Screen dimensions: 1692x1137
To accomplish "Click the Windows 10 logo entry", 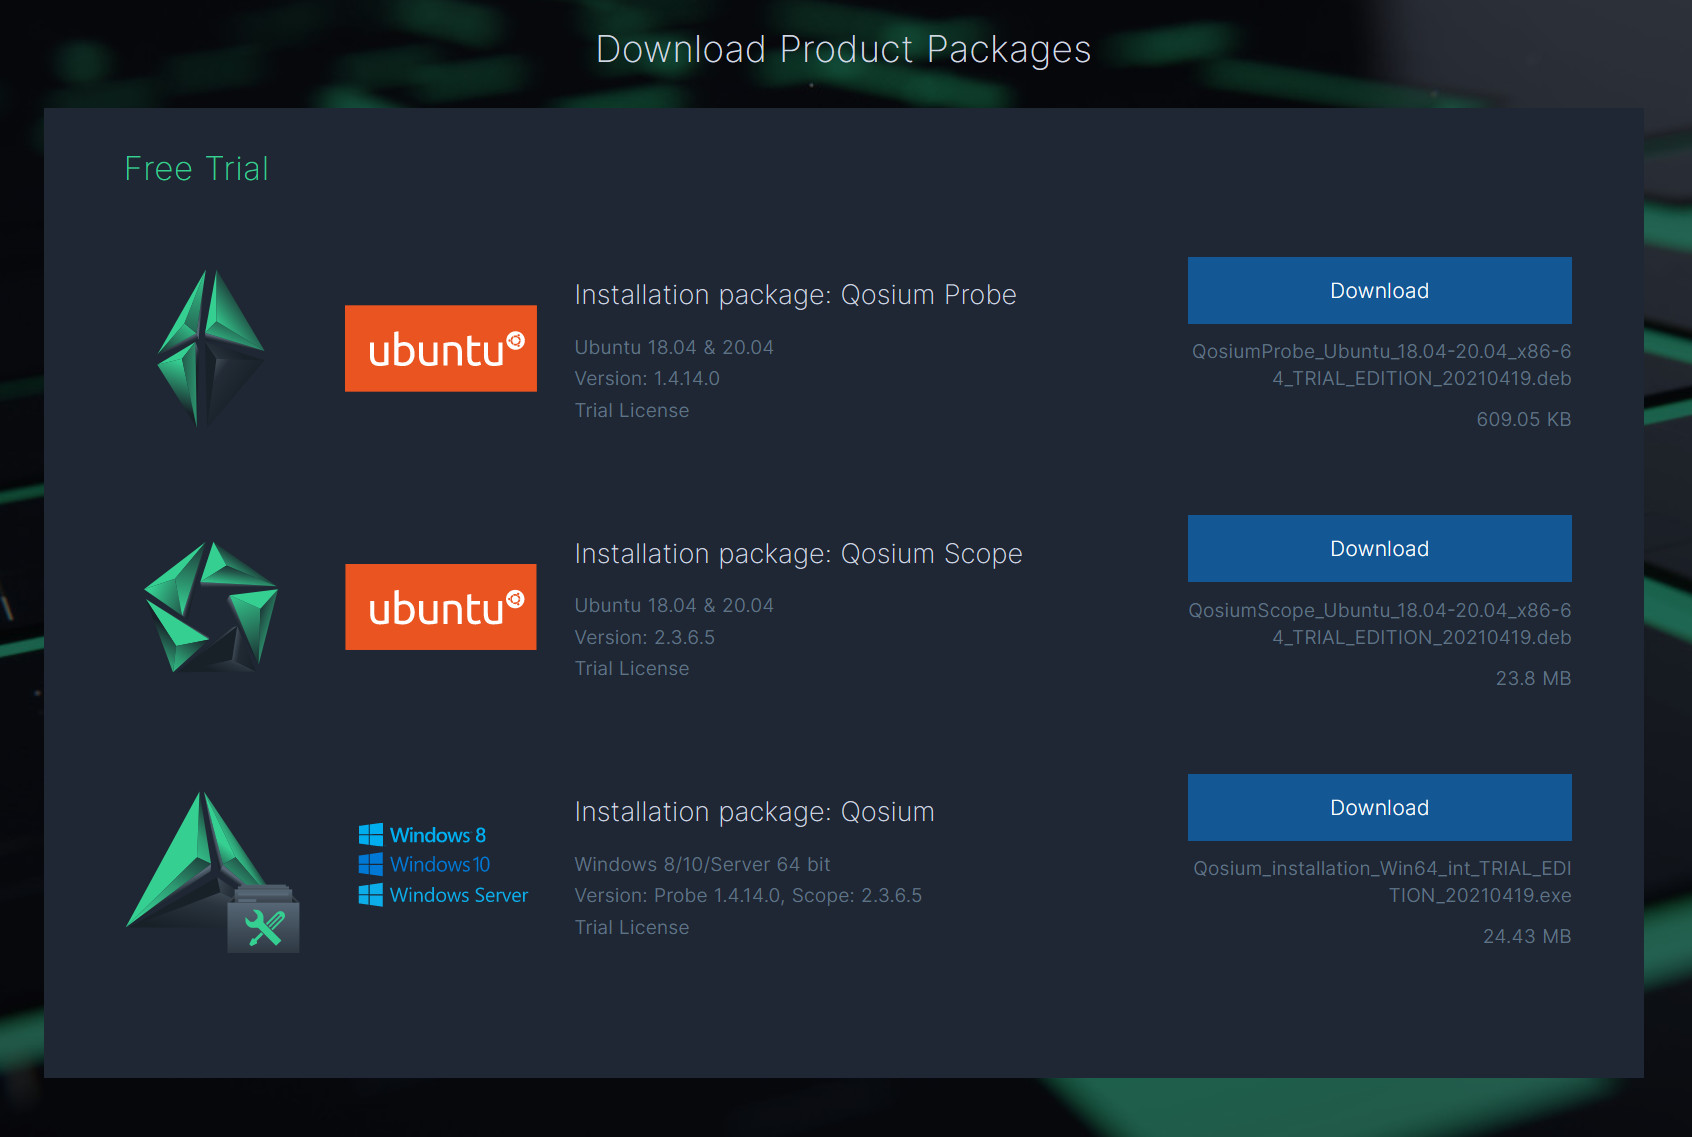I will click(424, 864).
